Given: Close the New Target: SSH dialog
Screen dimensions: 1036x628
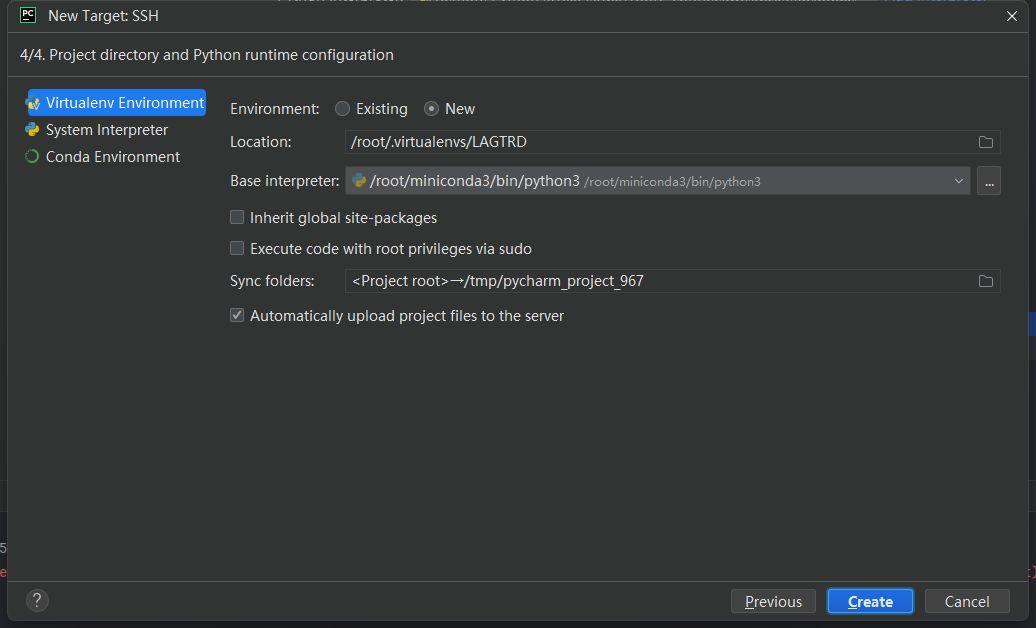Looking at the screenshot, I should click(1012, 16).
